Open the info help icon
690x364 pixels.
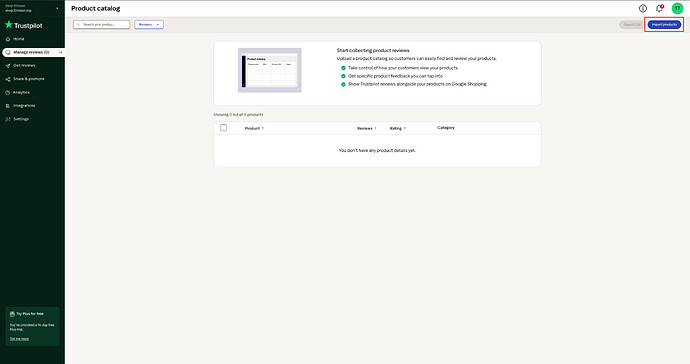(643, 8)
